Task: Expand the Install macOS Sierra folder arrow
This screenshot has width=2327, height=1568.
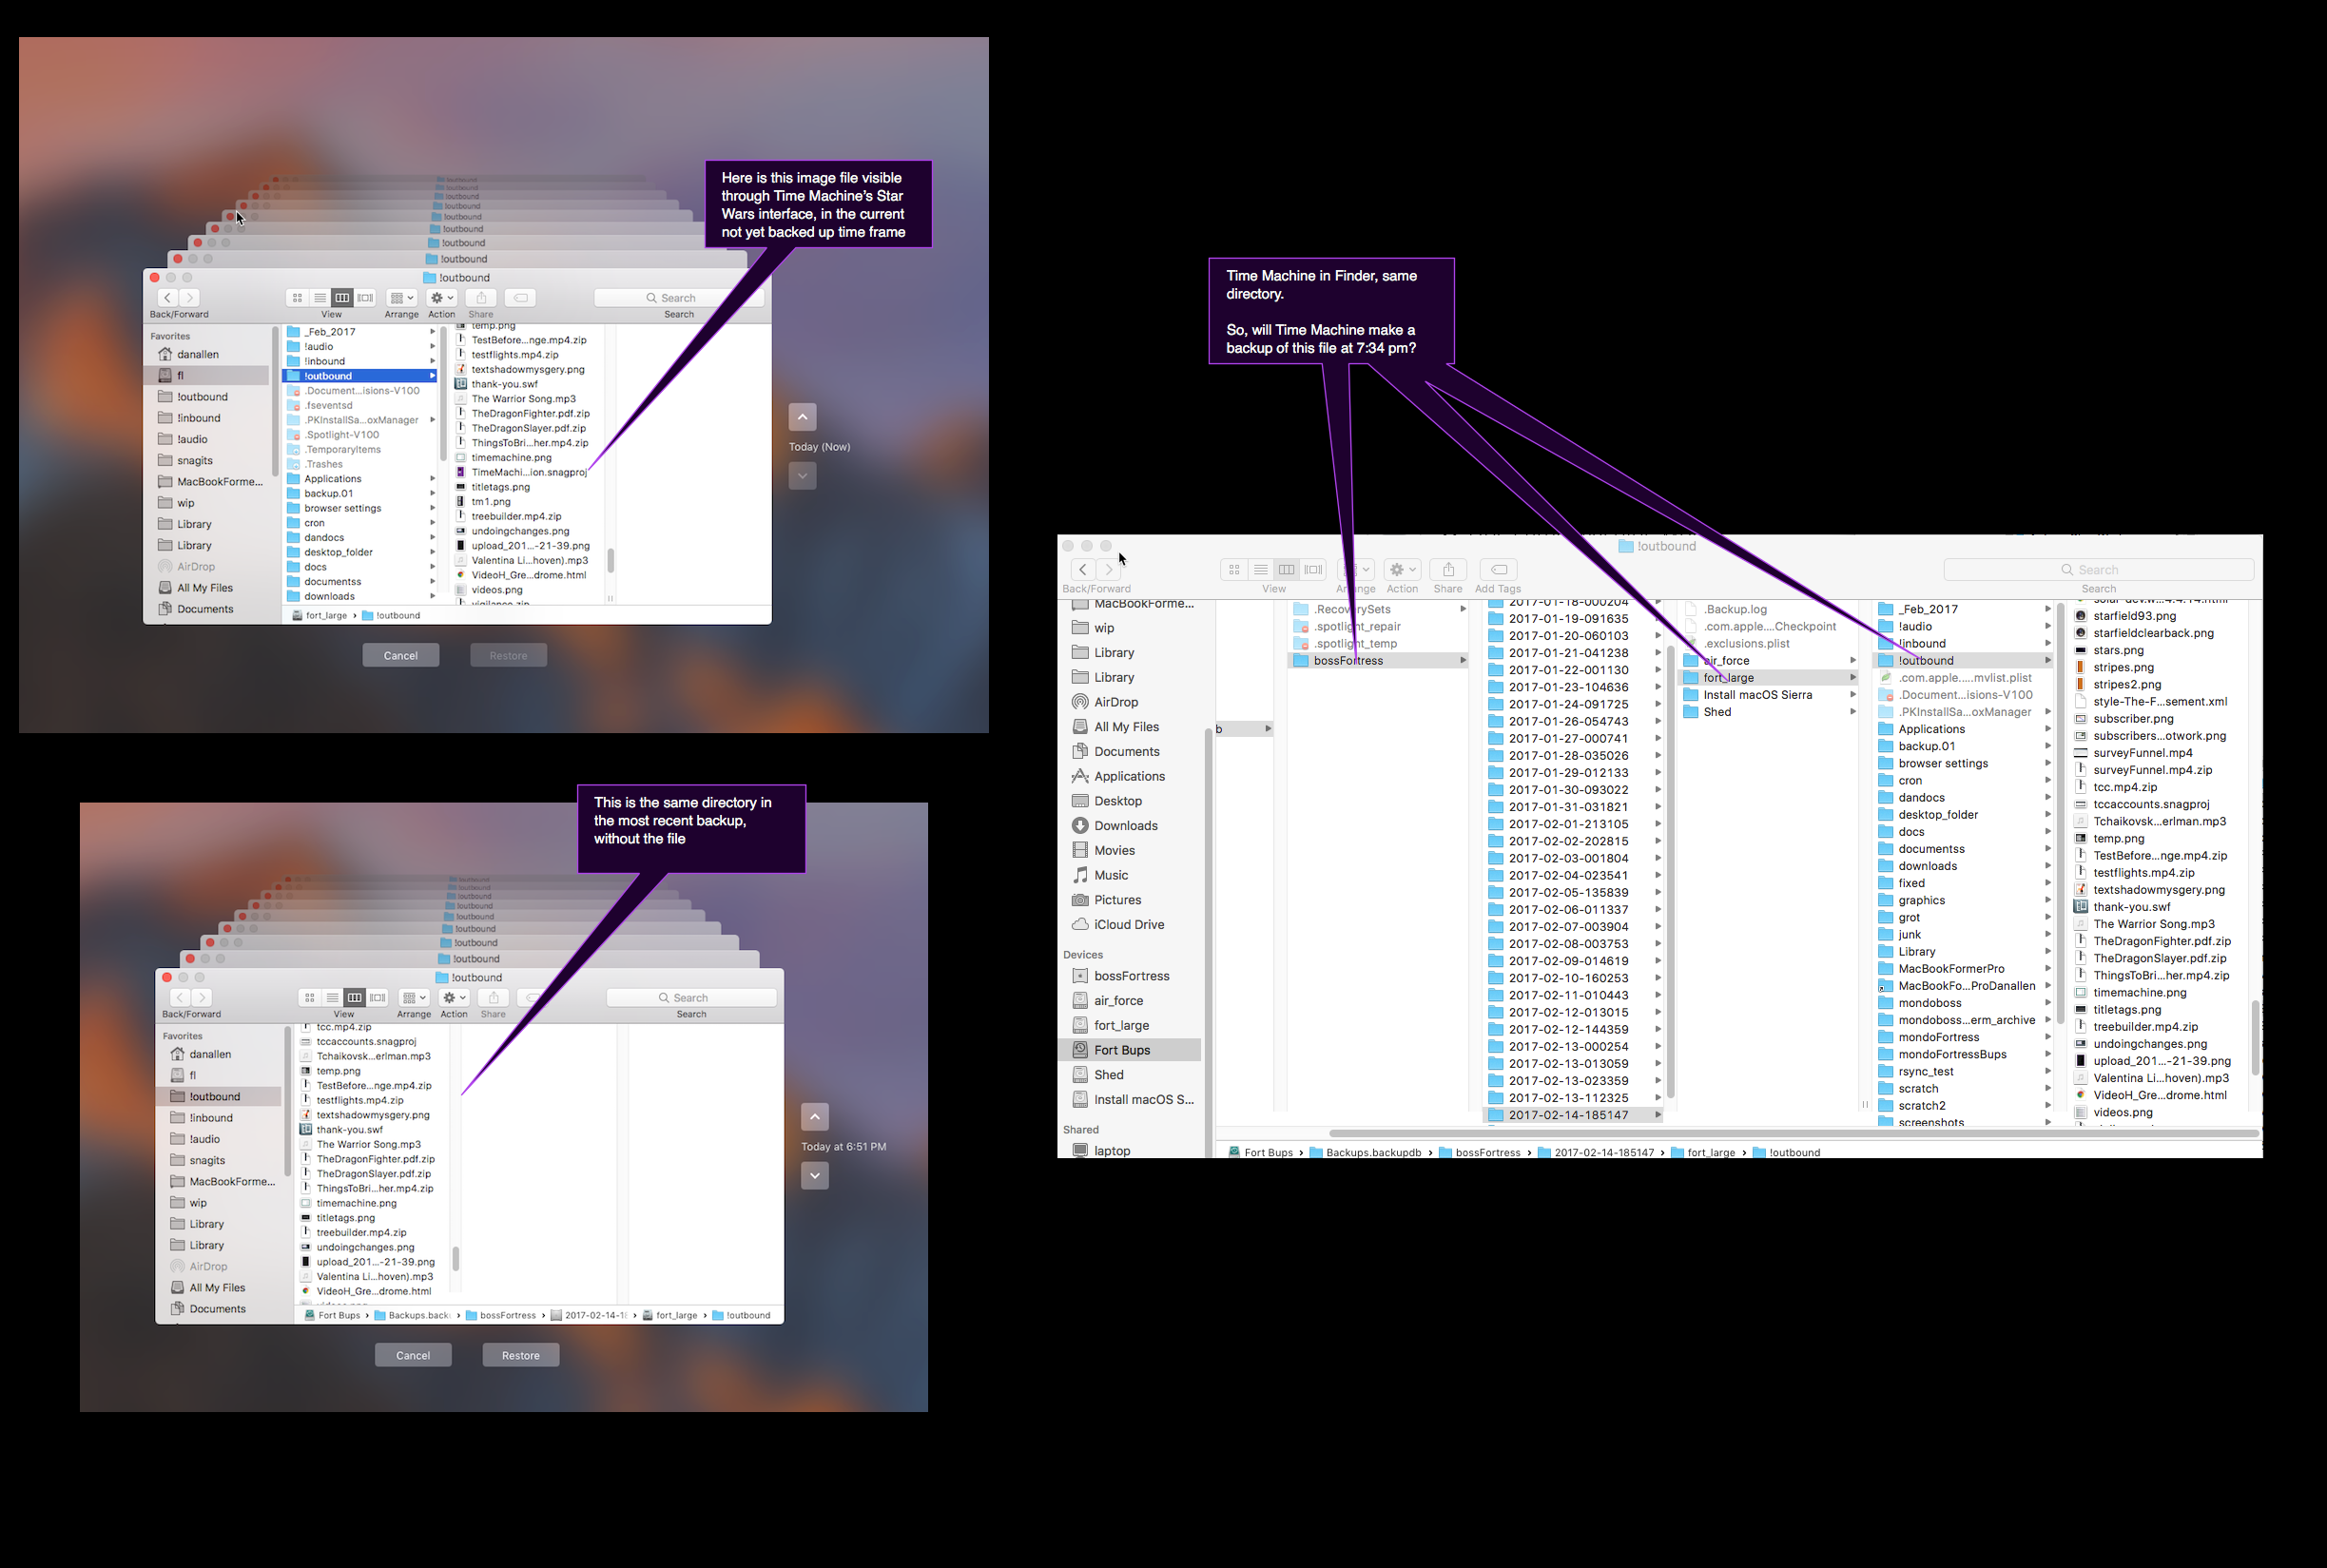Action: point(1852,695)
